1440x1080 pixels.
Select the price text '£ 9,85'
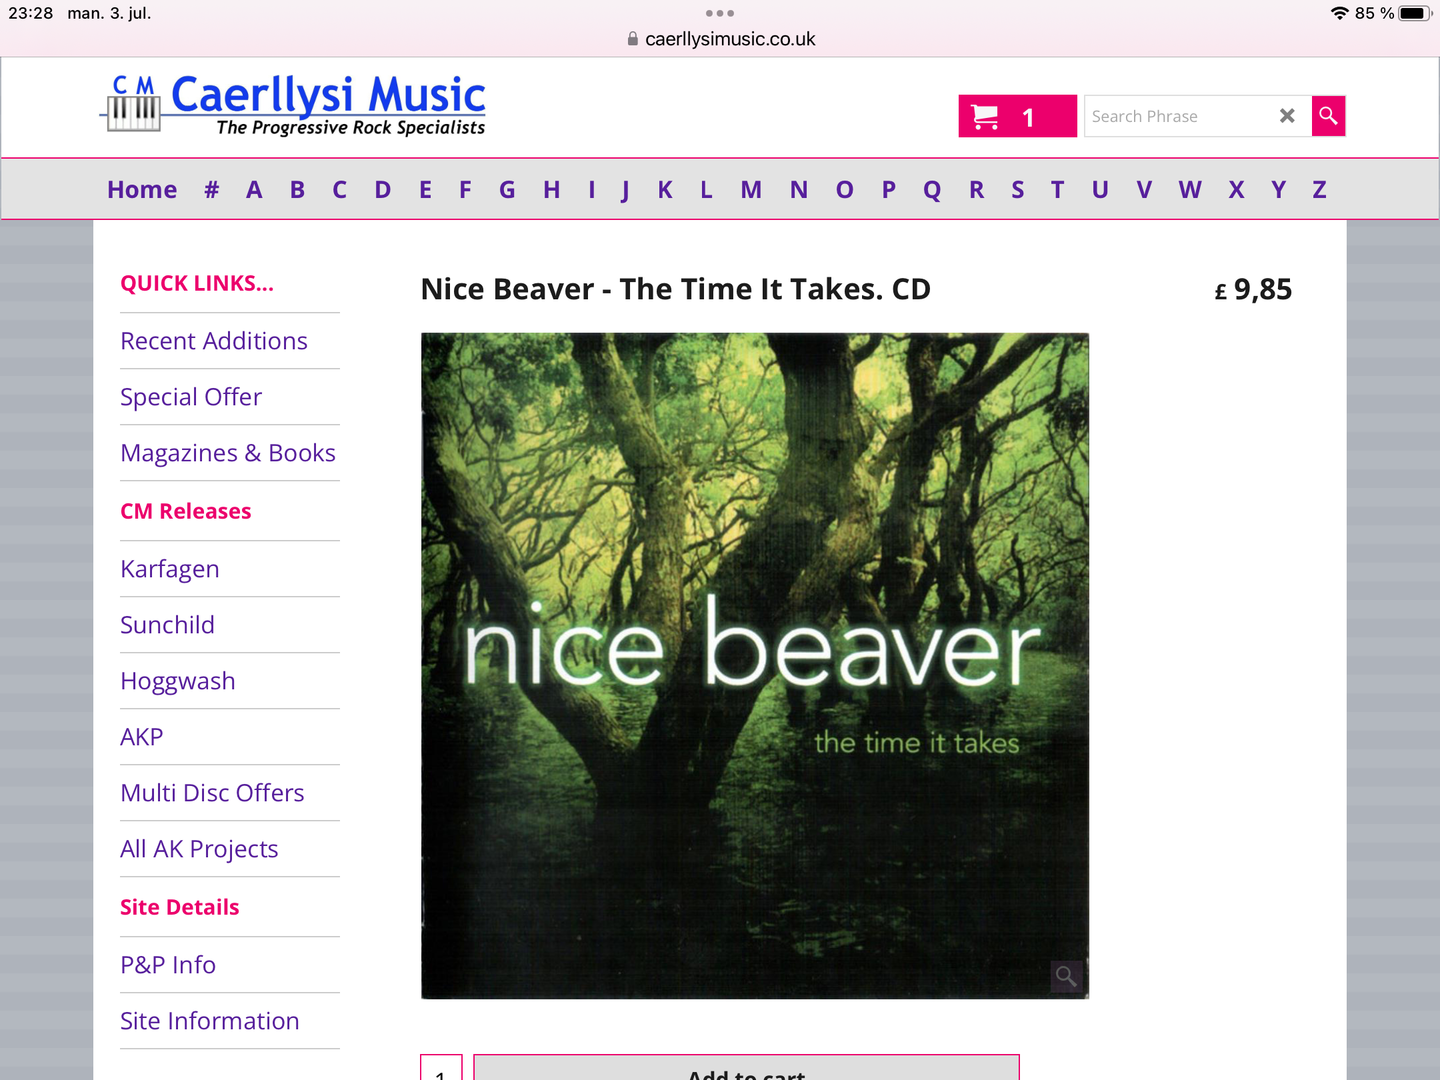tap(1253, 289)
